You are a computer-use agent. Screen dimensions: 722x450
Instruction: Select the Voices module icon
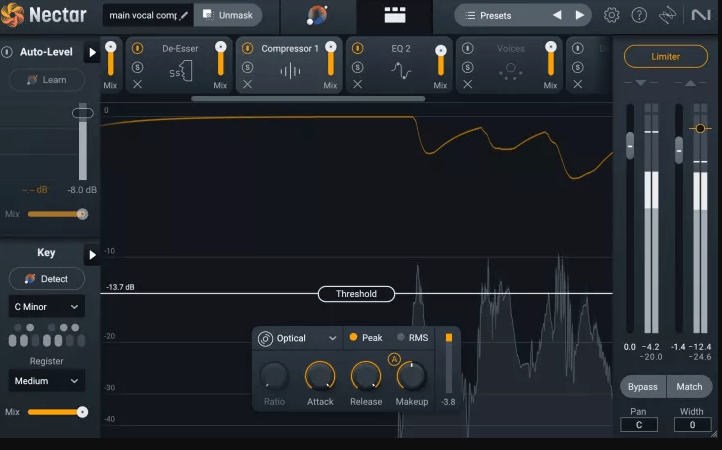pos(510,71)
